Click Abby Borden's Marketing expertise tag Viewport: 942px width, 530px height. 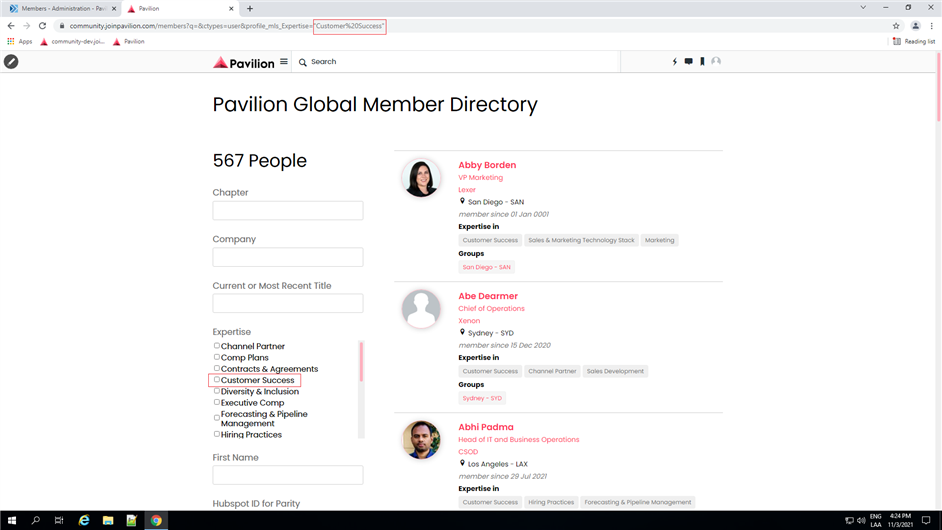click(x=660, y=240)
